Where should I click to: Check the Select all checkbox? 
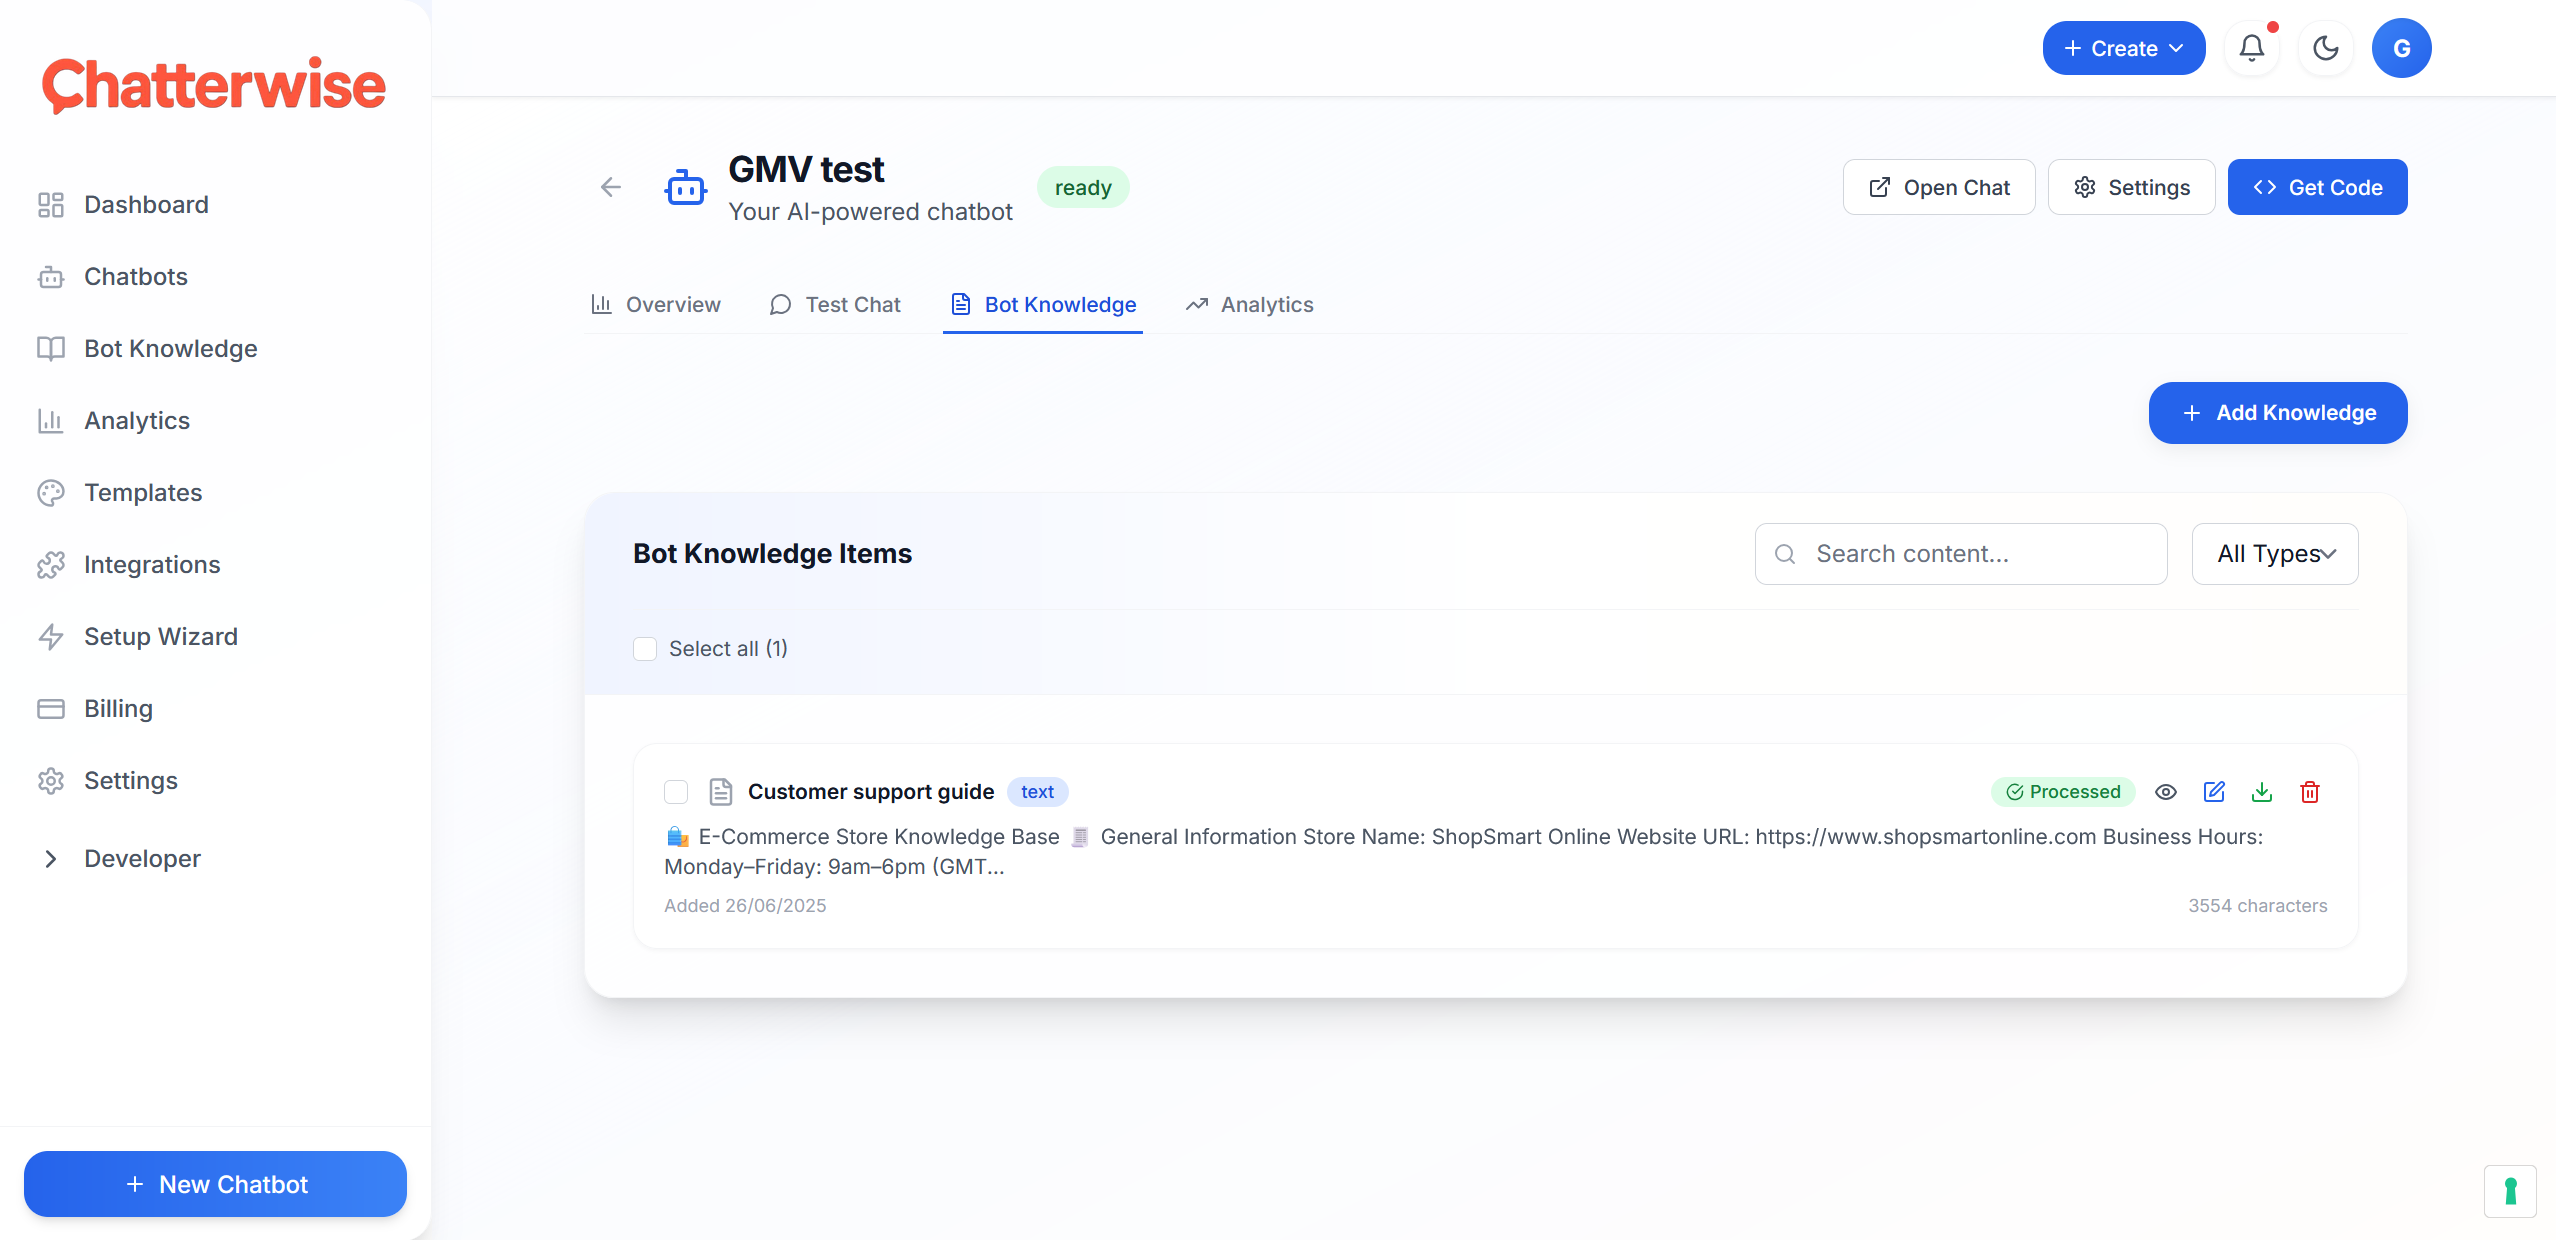tap(645, 649)
